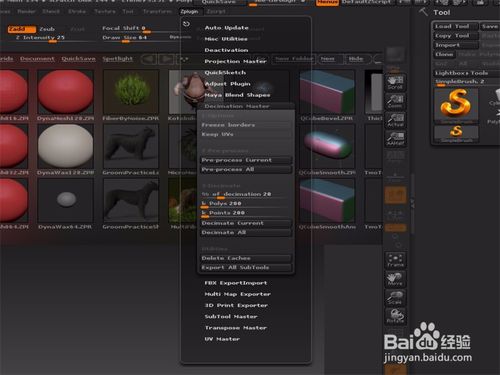Open the Transform menu
This screenshot has height=375, width=500.
pyautogui.click(x=157, y=12)
